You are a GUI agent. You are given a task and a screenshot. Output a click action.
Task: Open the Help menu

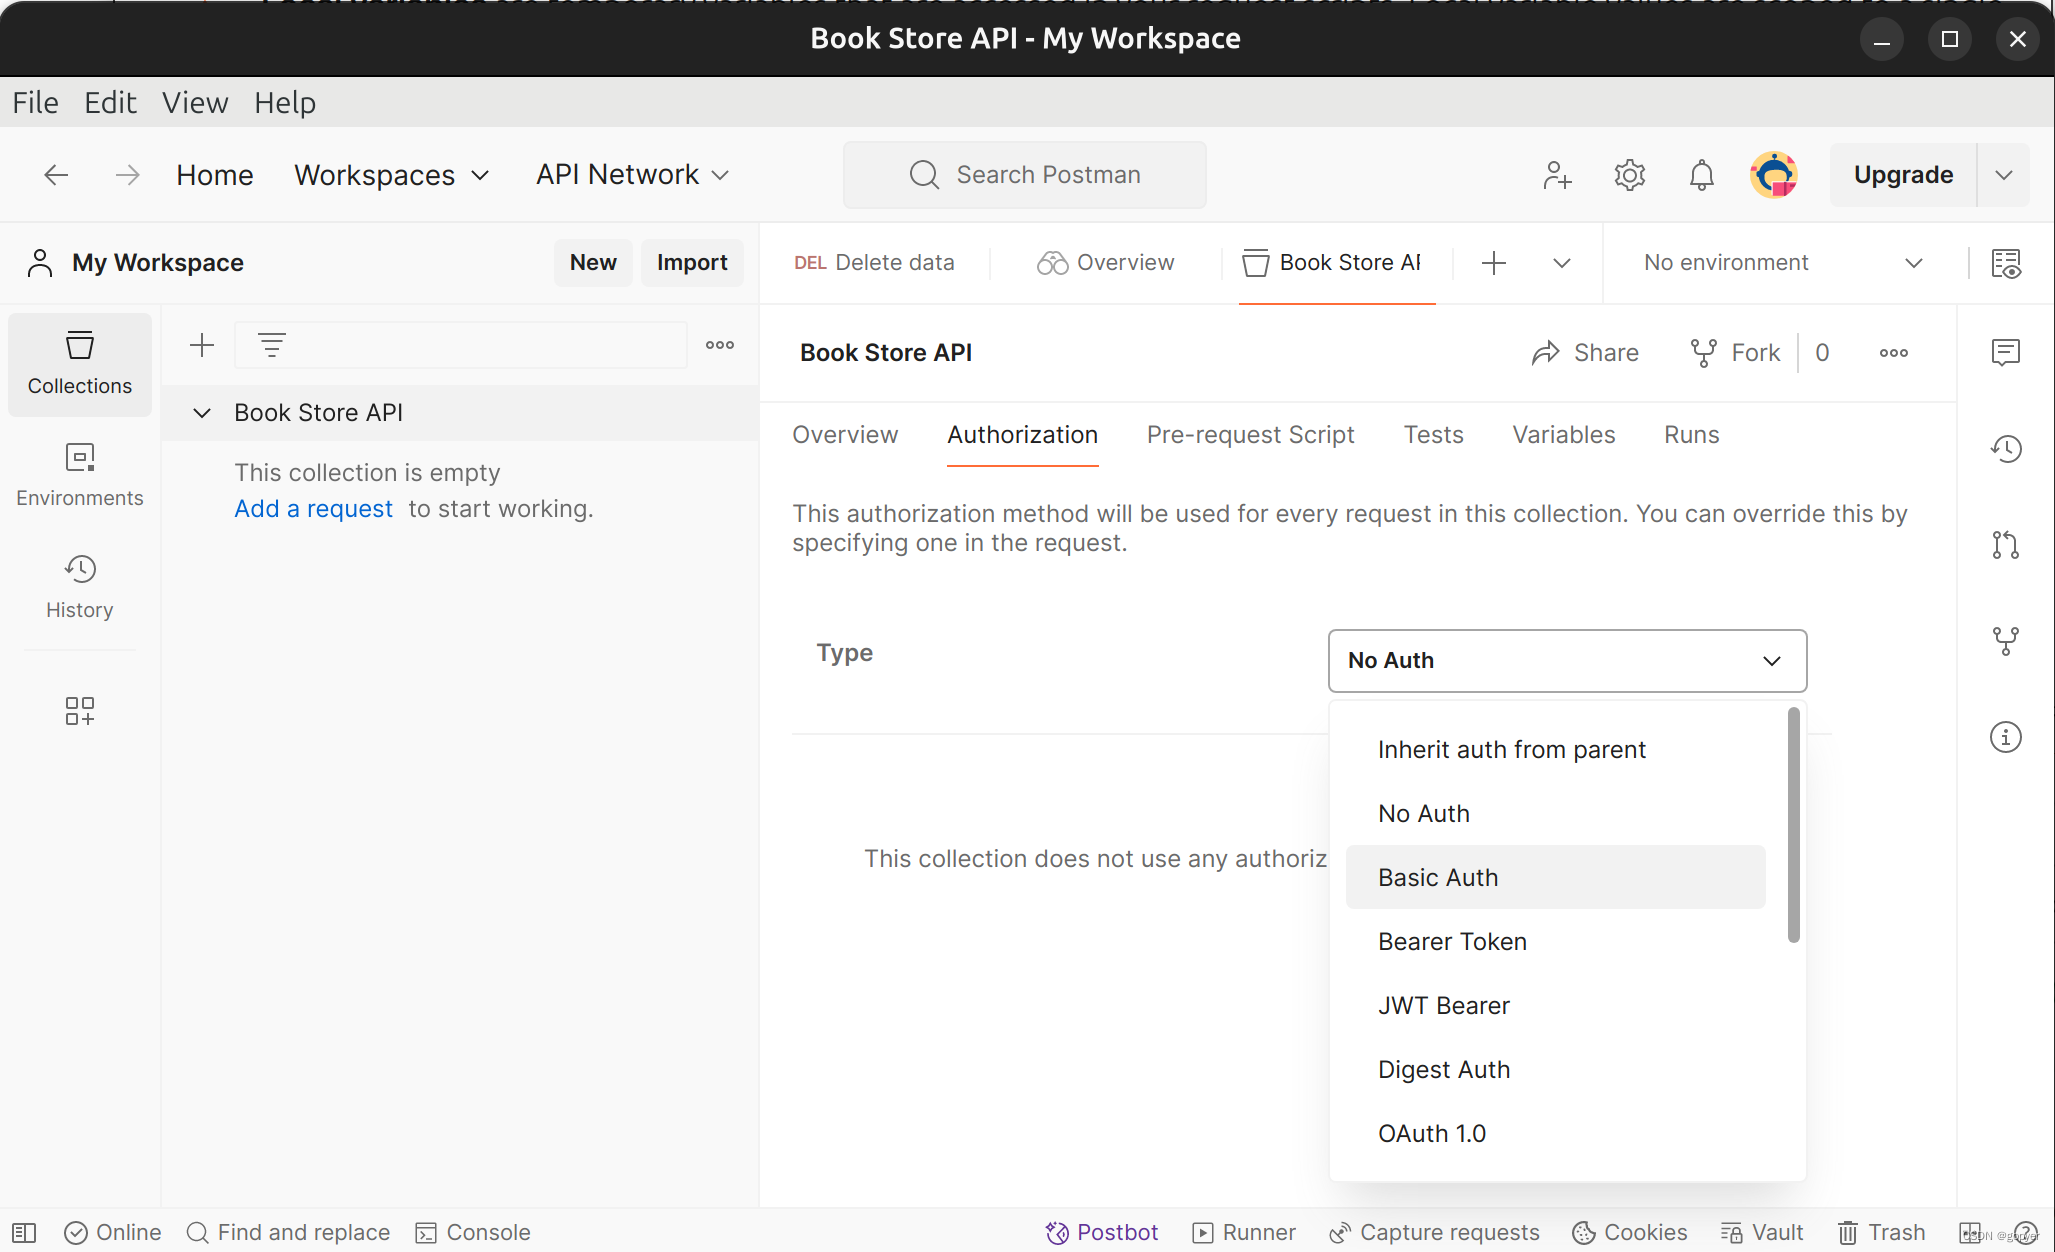point(285,103)
